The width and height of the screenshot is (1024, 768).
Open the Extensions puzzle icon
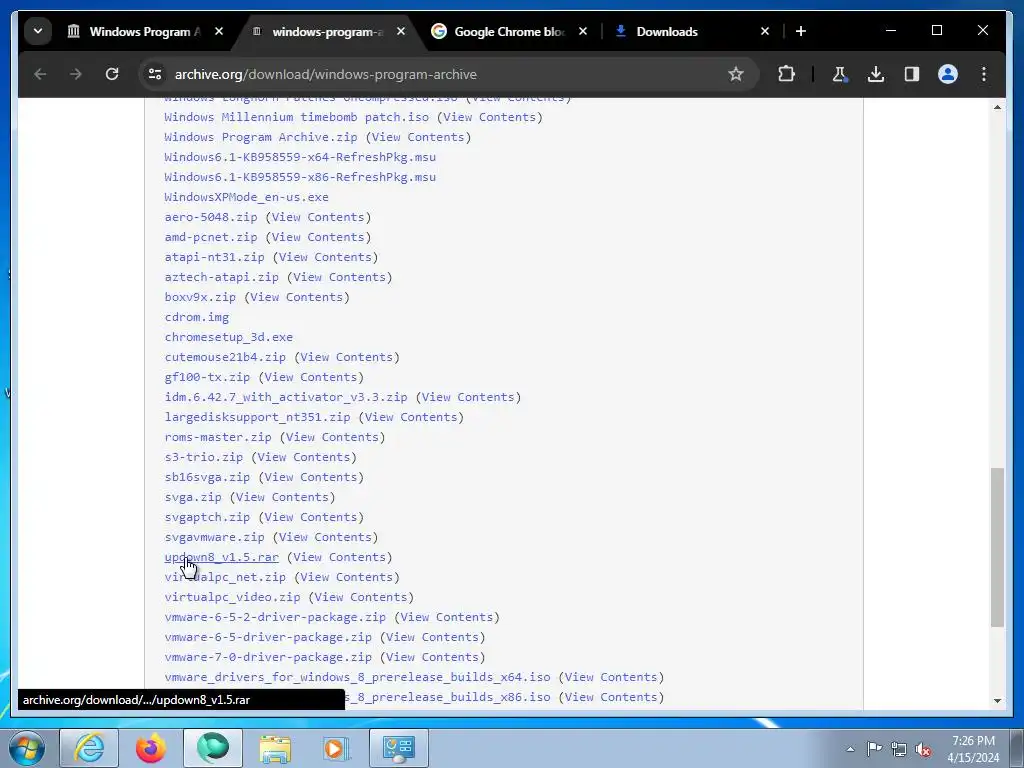[x=786, y=74]
